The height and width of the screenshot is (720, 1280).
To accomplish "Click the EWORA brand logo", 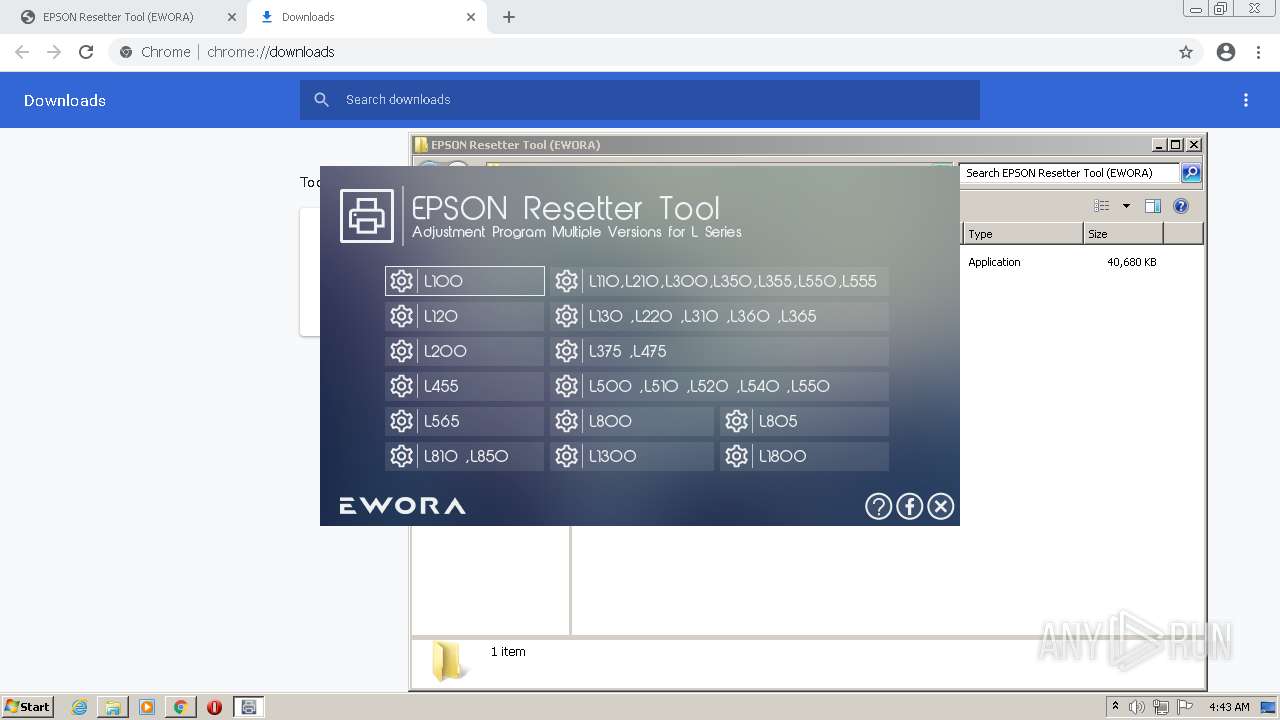I will 402,506.
